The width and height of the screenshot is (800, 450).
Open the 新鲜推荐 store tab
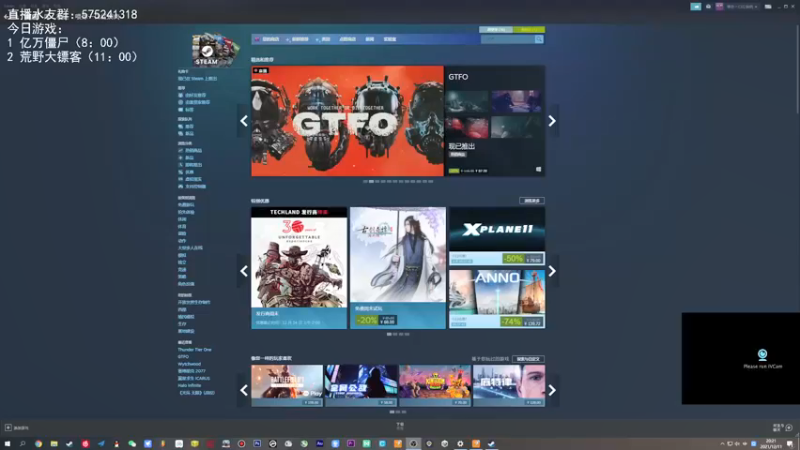pyautogui.click(x=298, y=39)
